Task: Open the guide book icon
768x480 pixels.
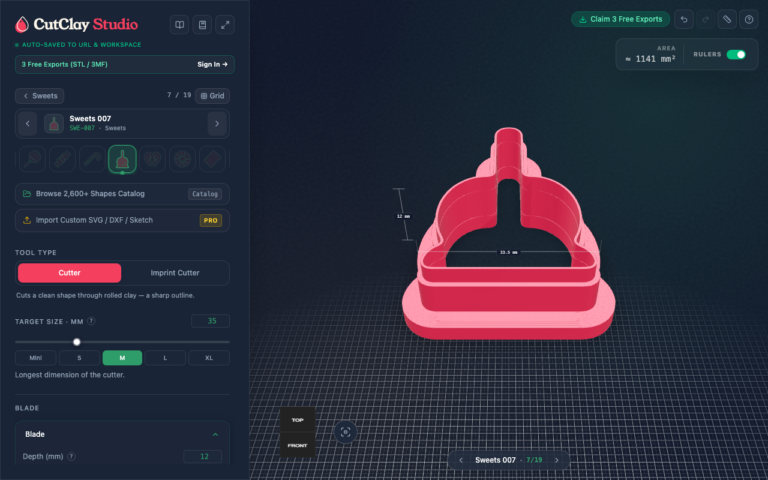Action: (x=180, y=25)
